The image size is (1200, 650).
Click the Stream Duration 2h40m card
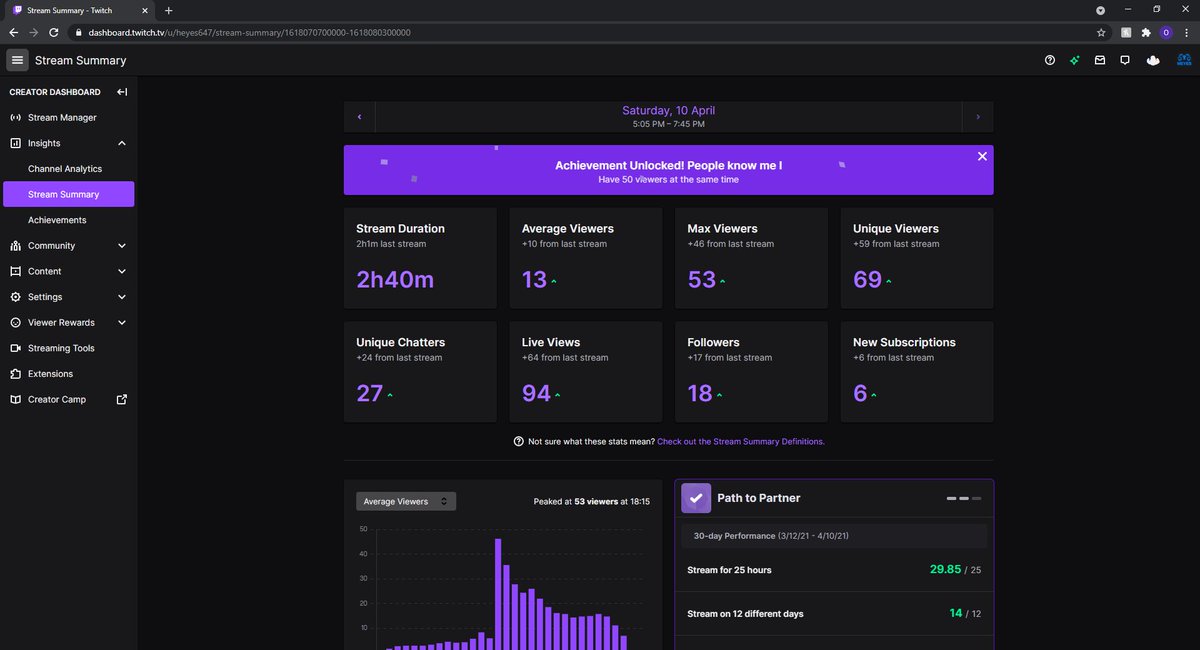click(420, 258)
